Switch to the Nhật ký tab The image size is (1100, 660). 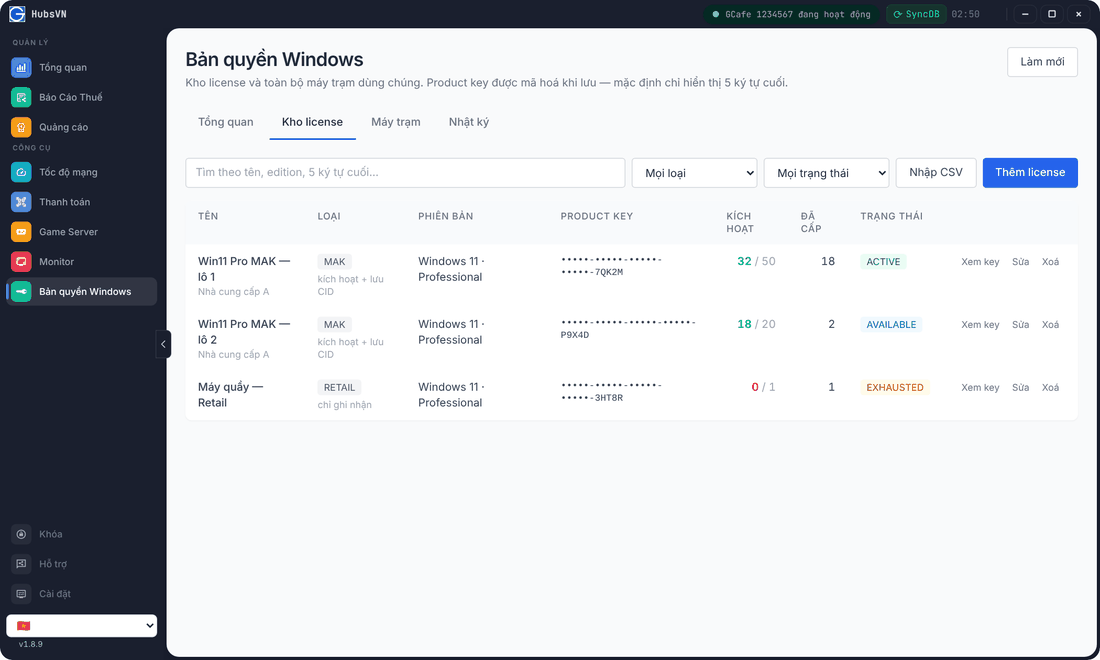tap(469, 122)
